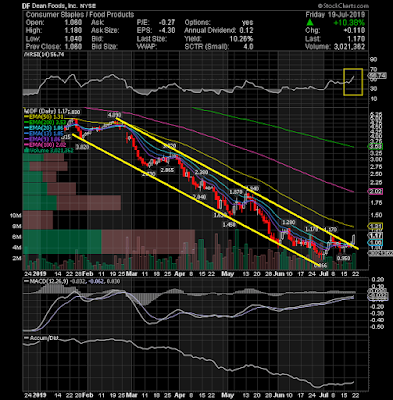Click the DF ticker symbol in the header
393x400 pixels.
coord(25,6)
